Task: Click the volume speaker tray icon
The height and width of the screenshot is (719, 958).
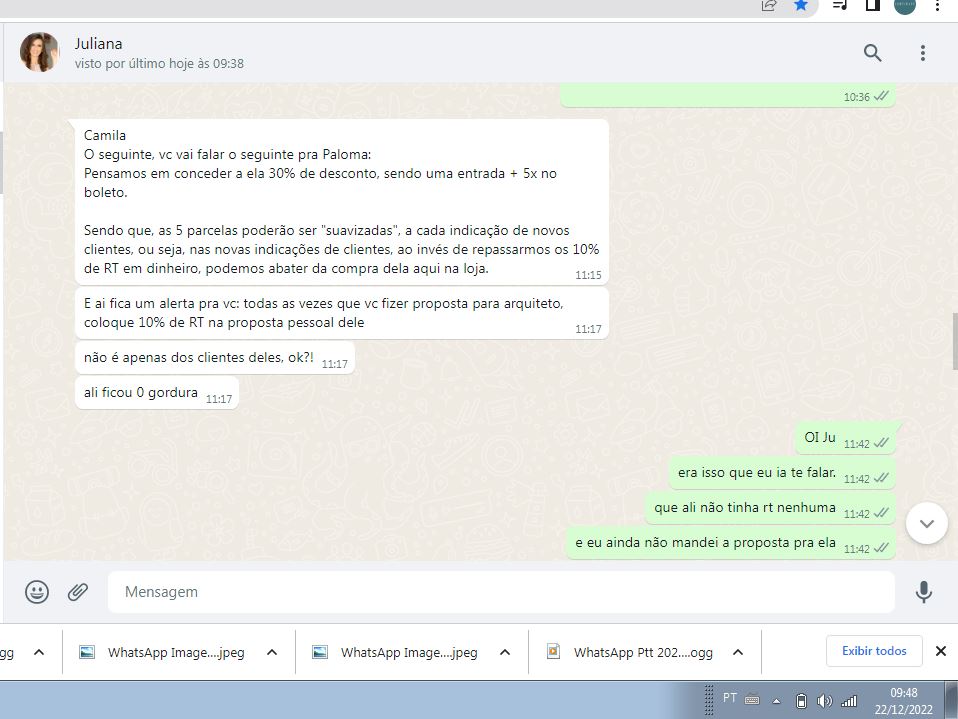Action: (825, 701)
